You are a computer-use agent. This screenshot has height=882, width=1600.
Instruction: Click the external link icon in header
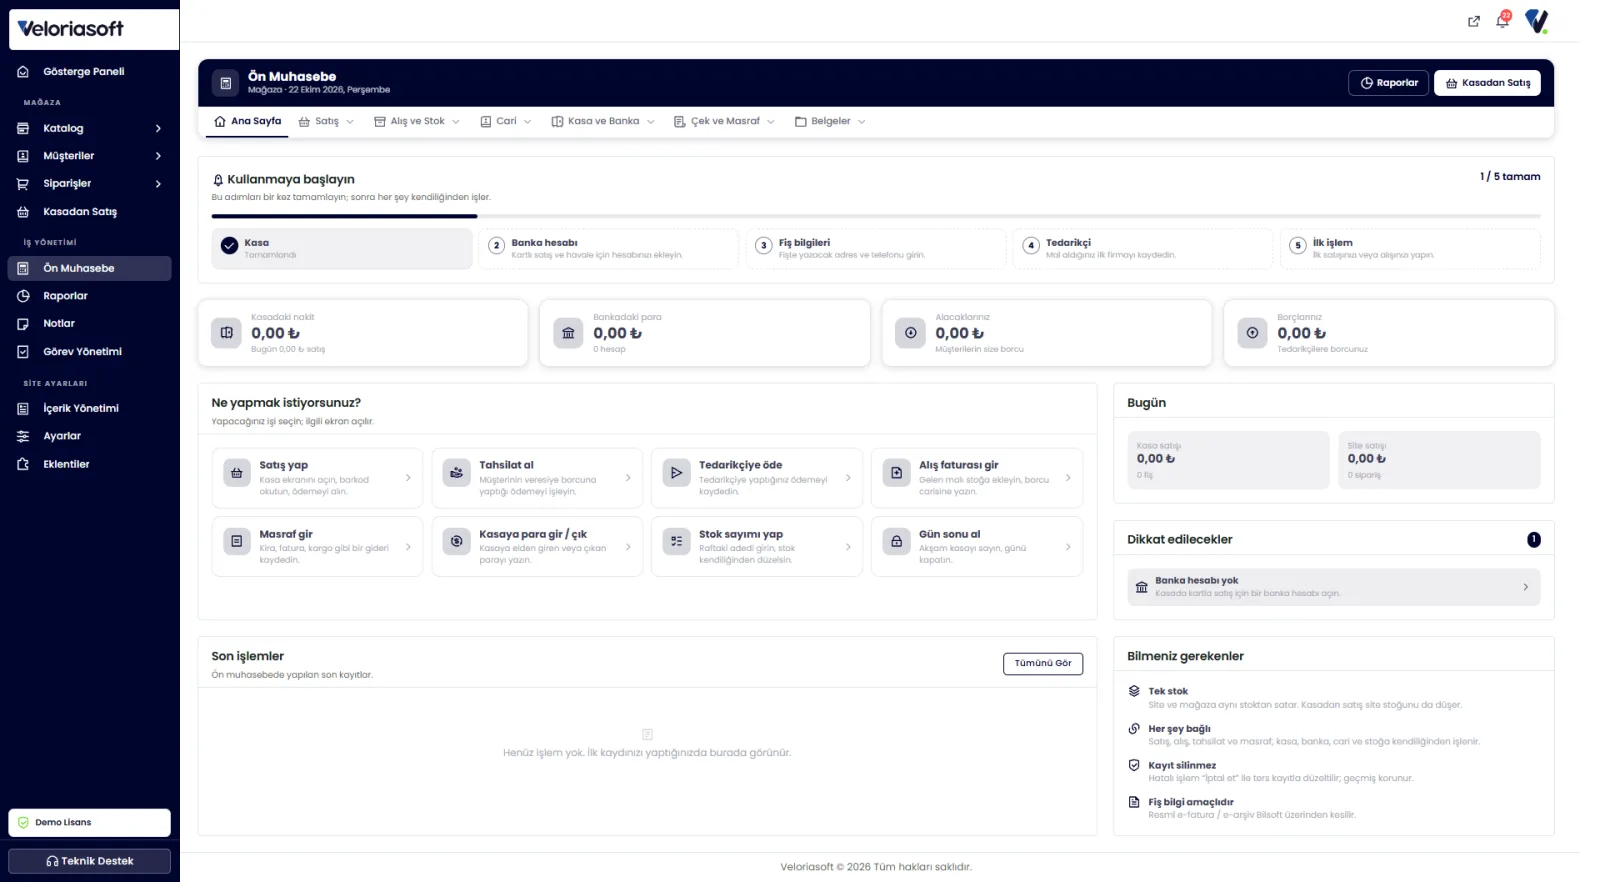(x=1473, y=21)
